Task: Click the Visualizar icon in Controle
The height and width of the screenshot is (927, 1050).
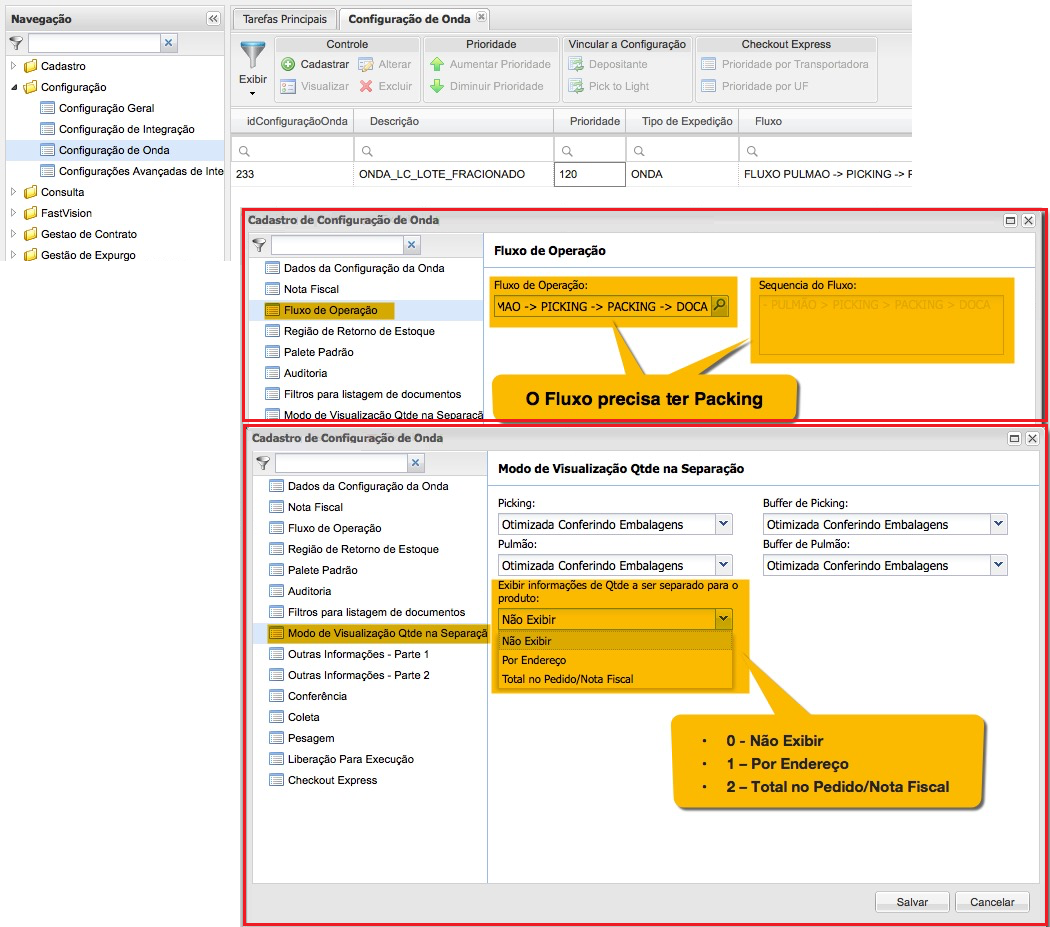Action: tap(288, 86)
